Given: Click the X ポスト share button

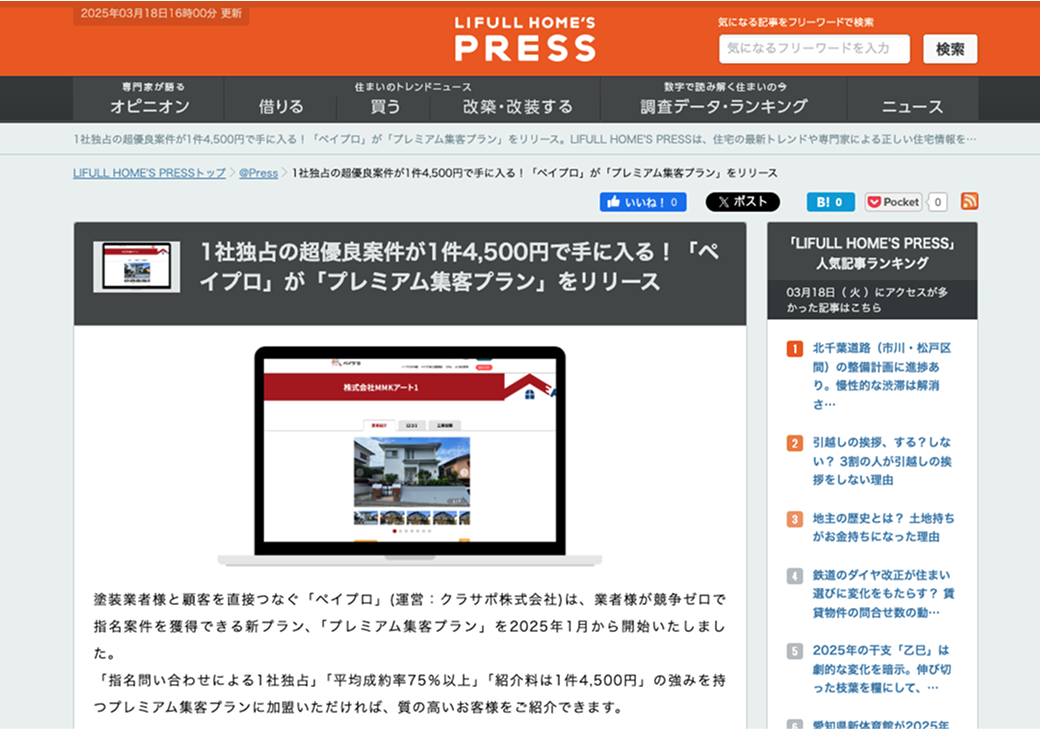Looking at the screenshot, I should coord(742,202).
